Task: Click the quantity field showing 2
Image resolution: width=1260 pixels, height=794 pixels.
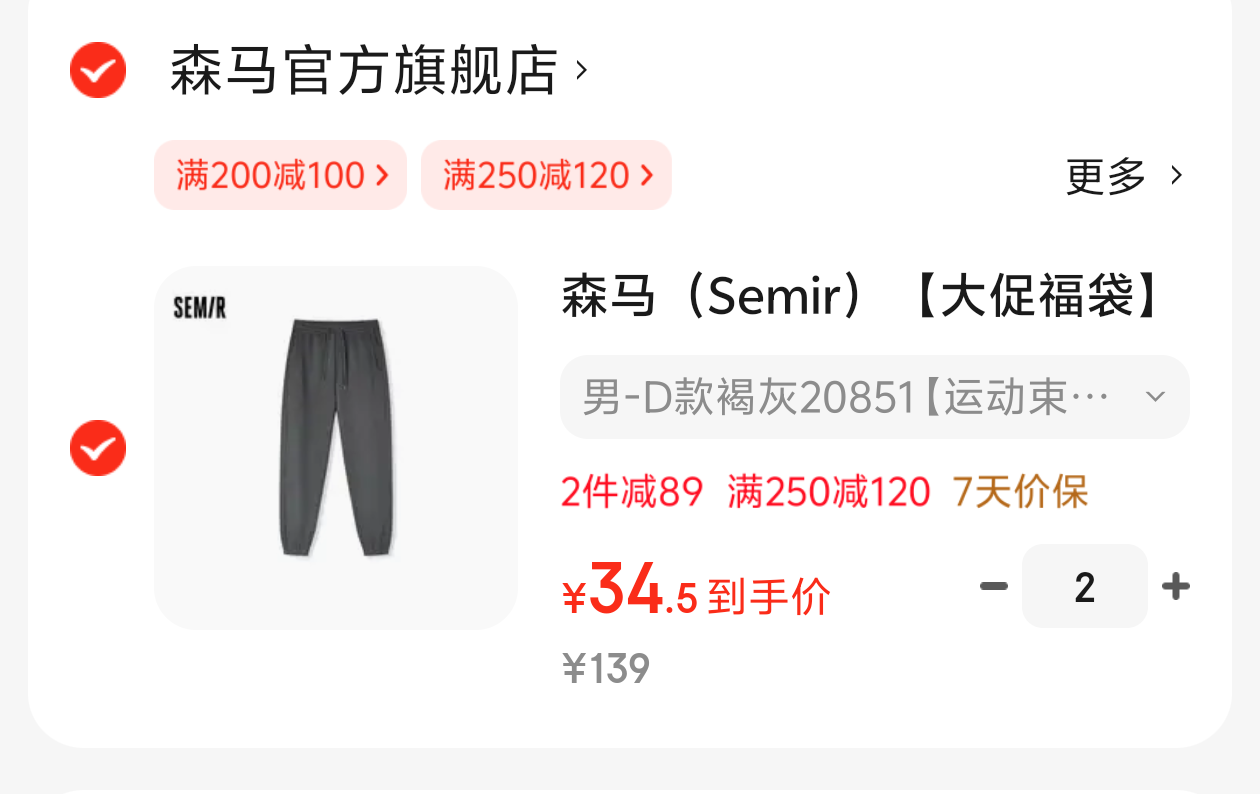Action: [x=1085, y=586]
